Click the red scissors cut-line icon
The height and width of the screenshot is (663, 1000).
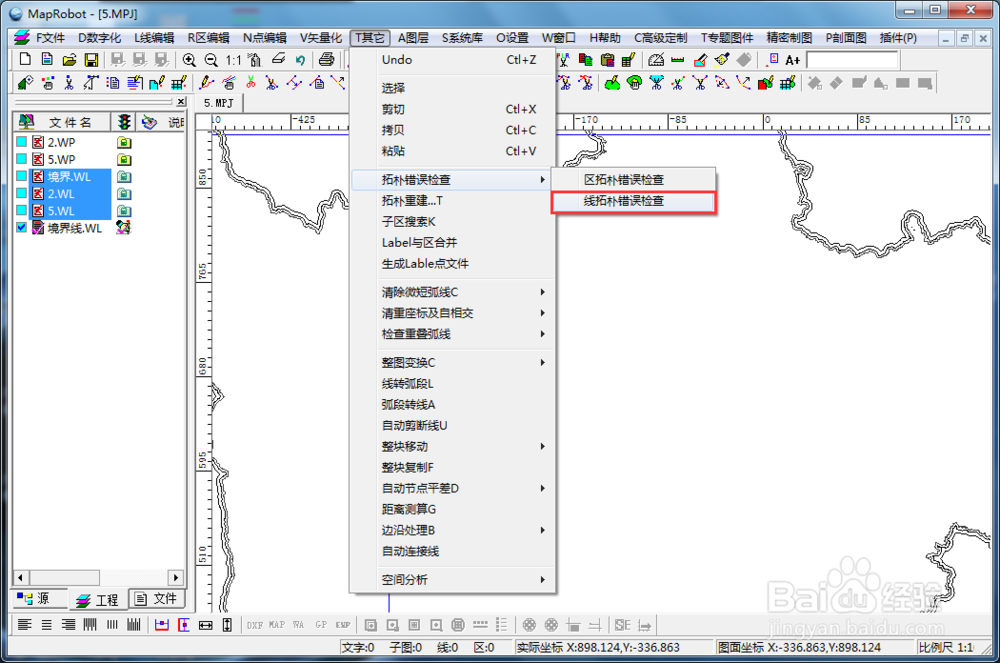pos(251,83)
